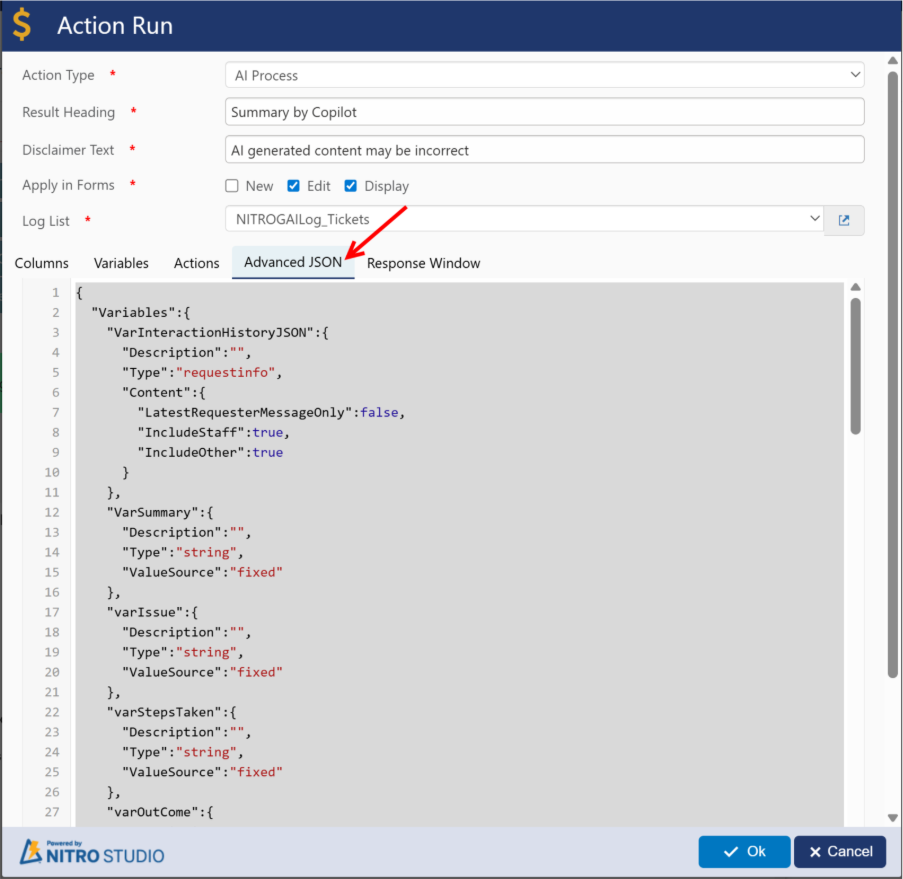Select the Advanced JSON tab
The height and width of the screenshot is (879, 903).
(293, 263)
